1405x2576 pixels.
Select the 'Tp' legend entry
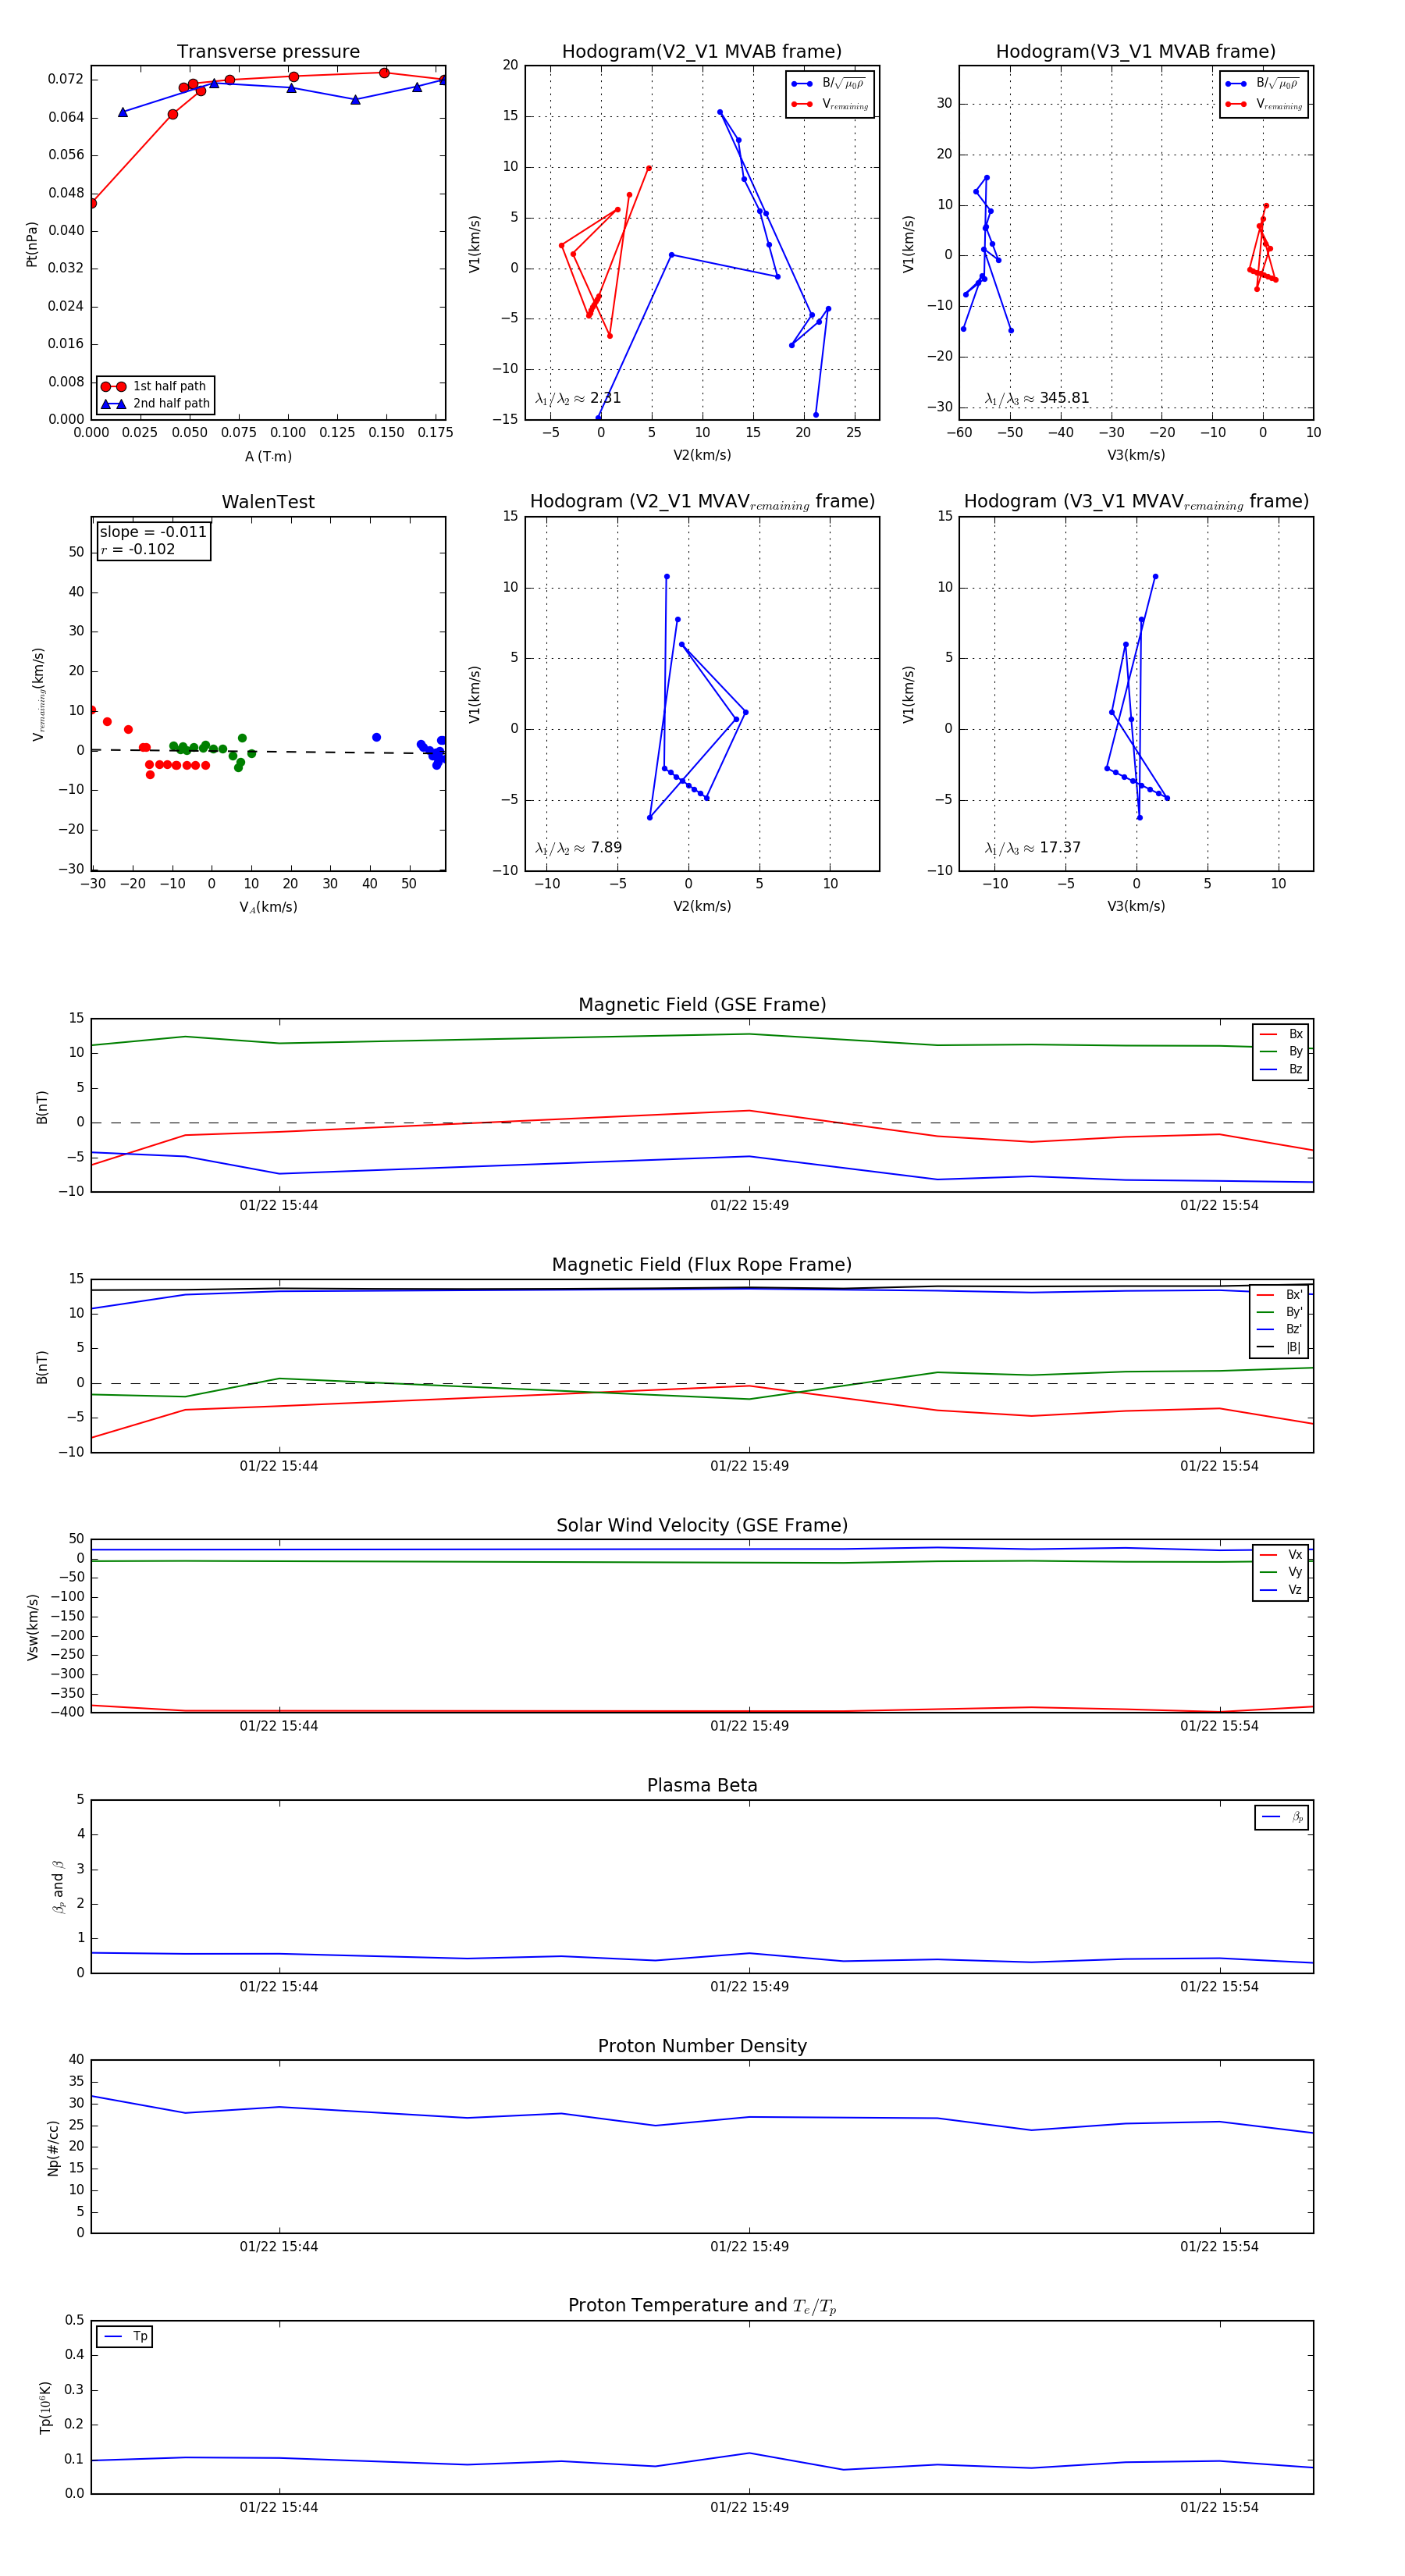point(125,2337)
